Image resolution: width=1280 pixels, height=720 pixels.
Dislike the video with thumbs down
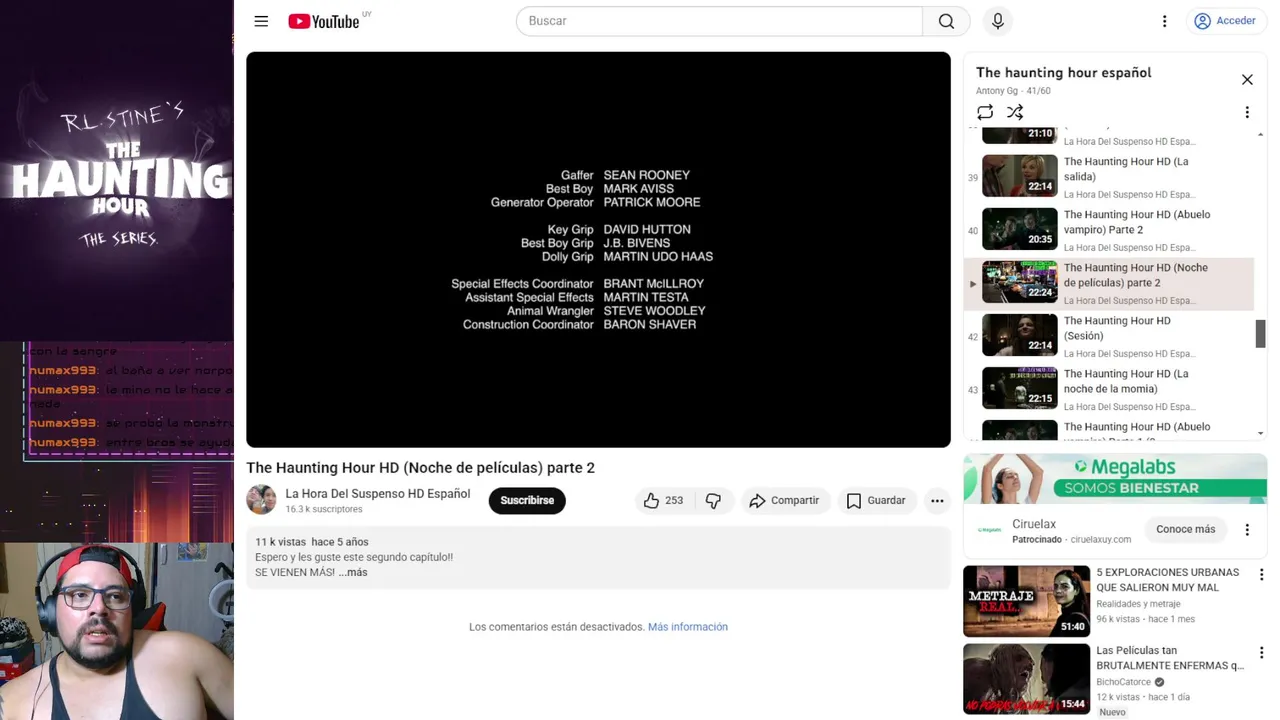click(x=714, y=501)
